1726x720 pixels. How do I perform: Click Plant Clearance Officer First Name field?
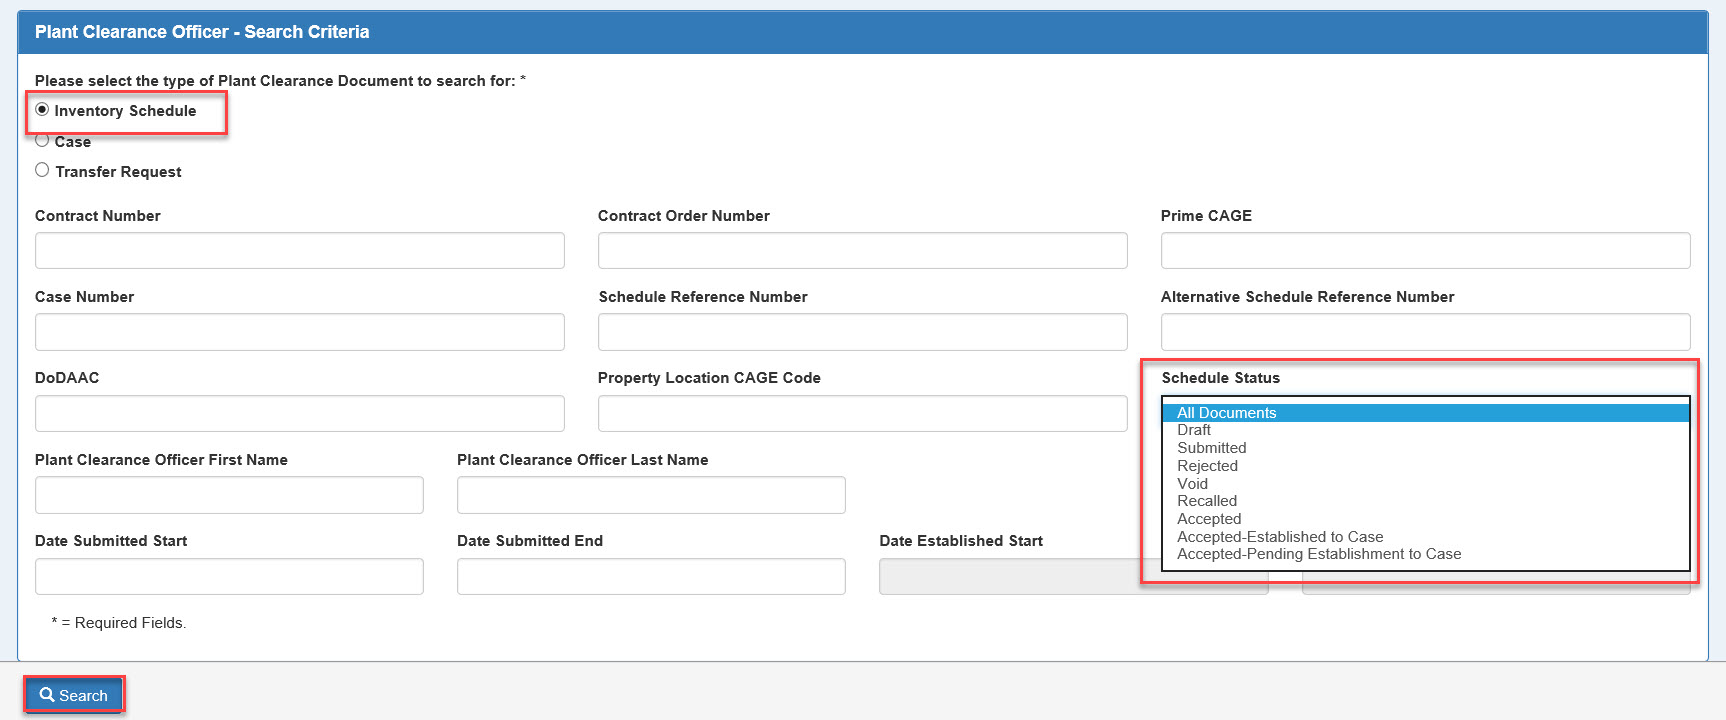pyautogui.click(x=229, y=495)
